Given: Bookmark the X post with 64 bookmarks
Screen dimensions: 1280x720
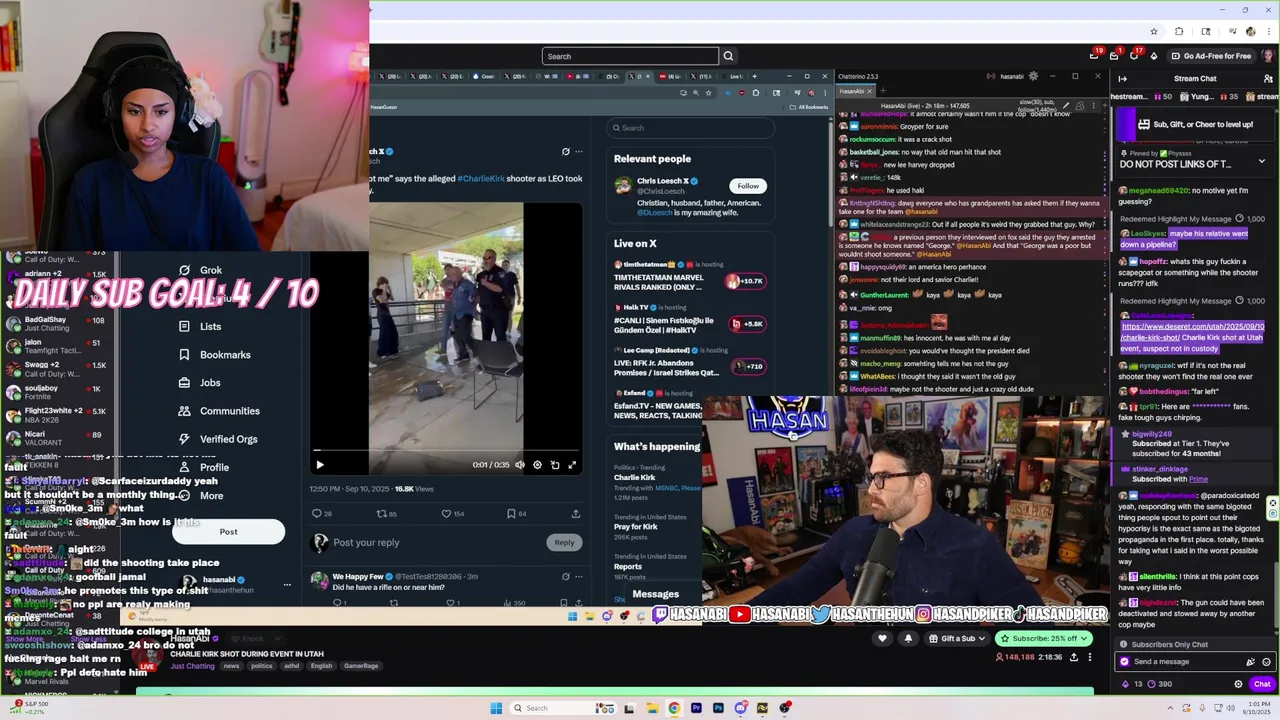Looking at the screenshot, I should [x=511, y=514].
